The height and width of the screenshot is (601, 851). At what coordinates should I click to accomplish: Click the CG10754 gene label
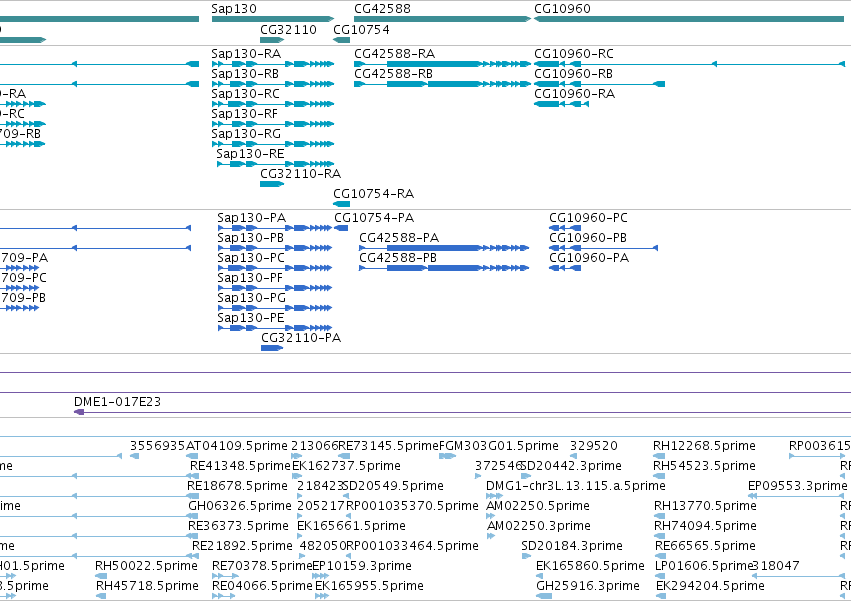click(x=361, y=29)
